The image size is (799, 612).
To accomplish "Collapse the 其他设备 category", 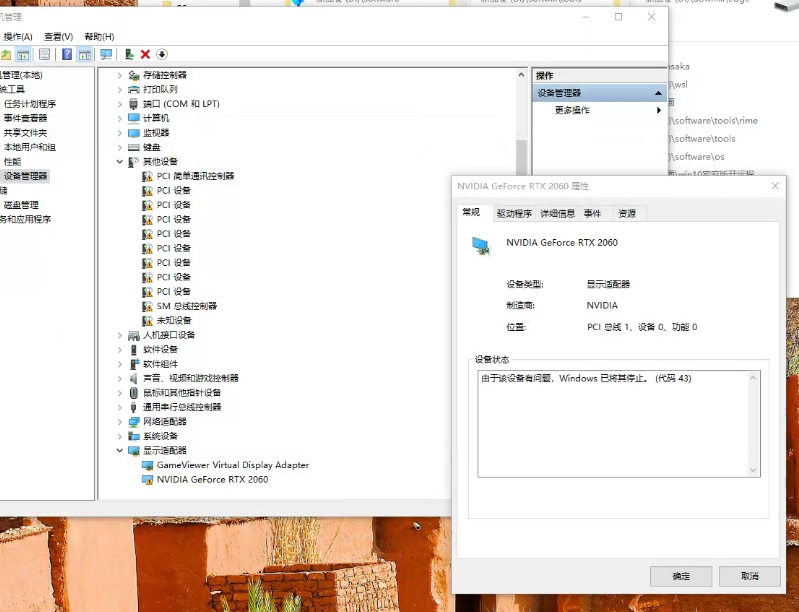I will point(120,162).
